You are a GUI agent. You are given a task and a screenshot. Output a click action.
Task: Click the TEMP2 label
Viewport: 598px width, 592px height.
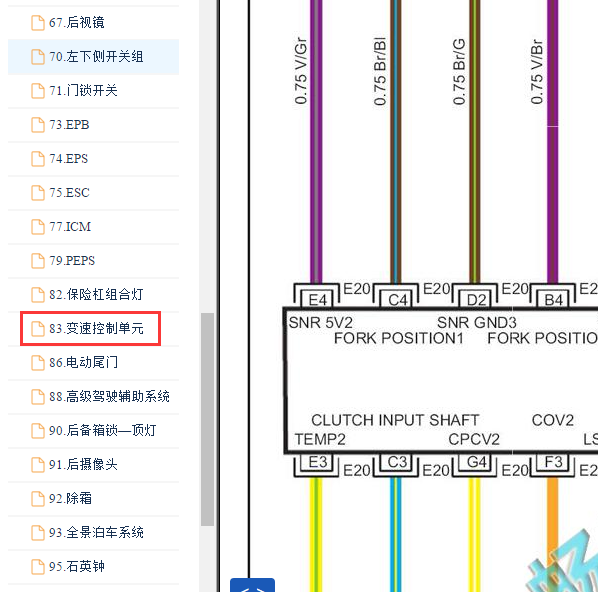coord(320,439)
